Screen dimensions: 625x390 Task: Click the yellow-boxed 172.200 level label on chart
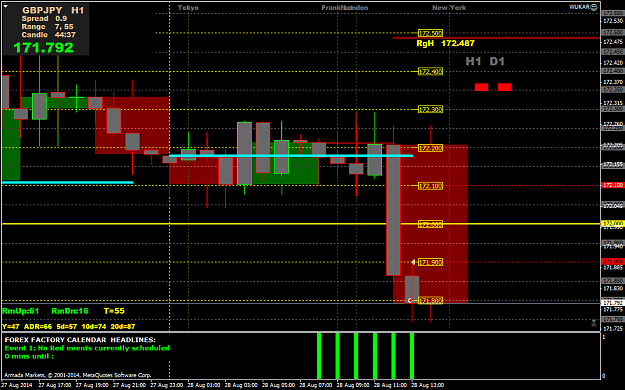coord(430,148)
